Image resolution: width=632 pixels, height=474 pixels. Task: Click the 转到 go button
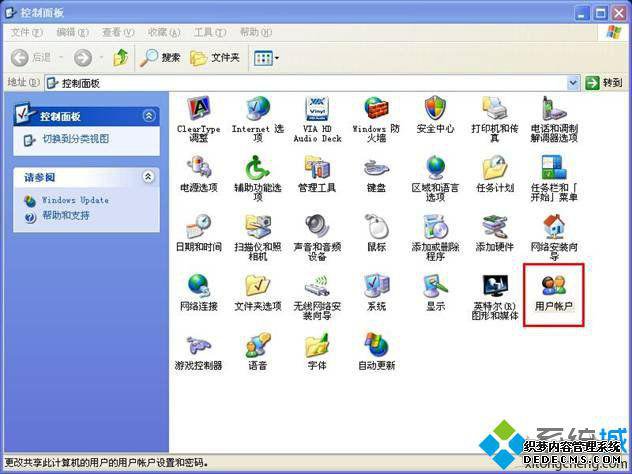[x=604, y=83]
